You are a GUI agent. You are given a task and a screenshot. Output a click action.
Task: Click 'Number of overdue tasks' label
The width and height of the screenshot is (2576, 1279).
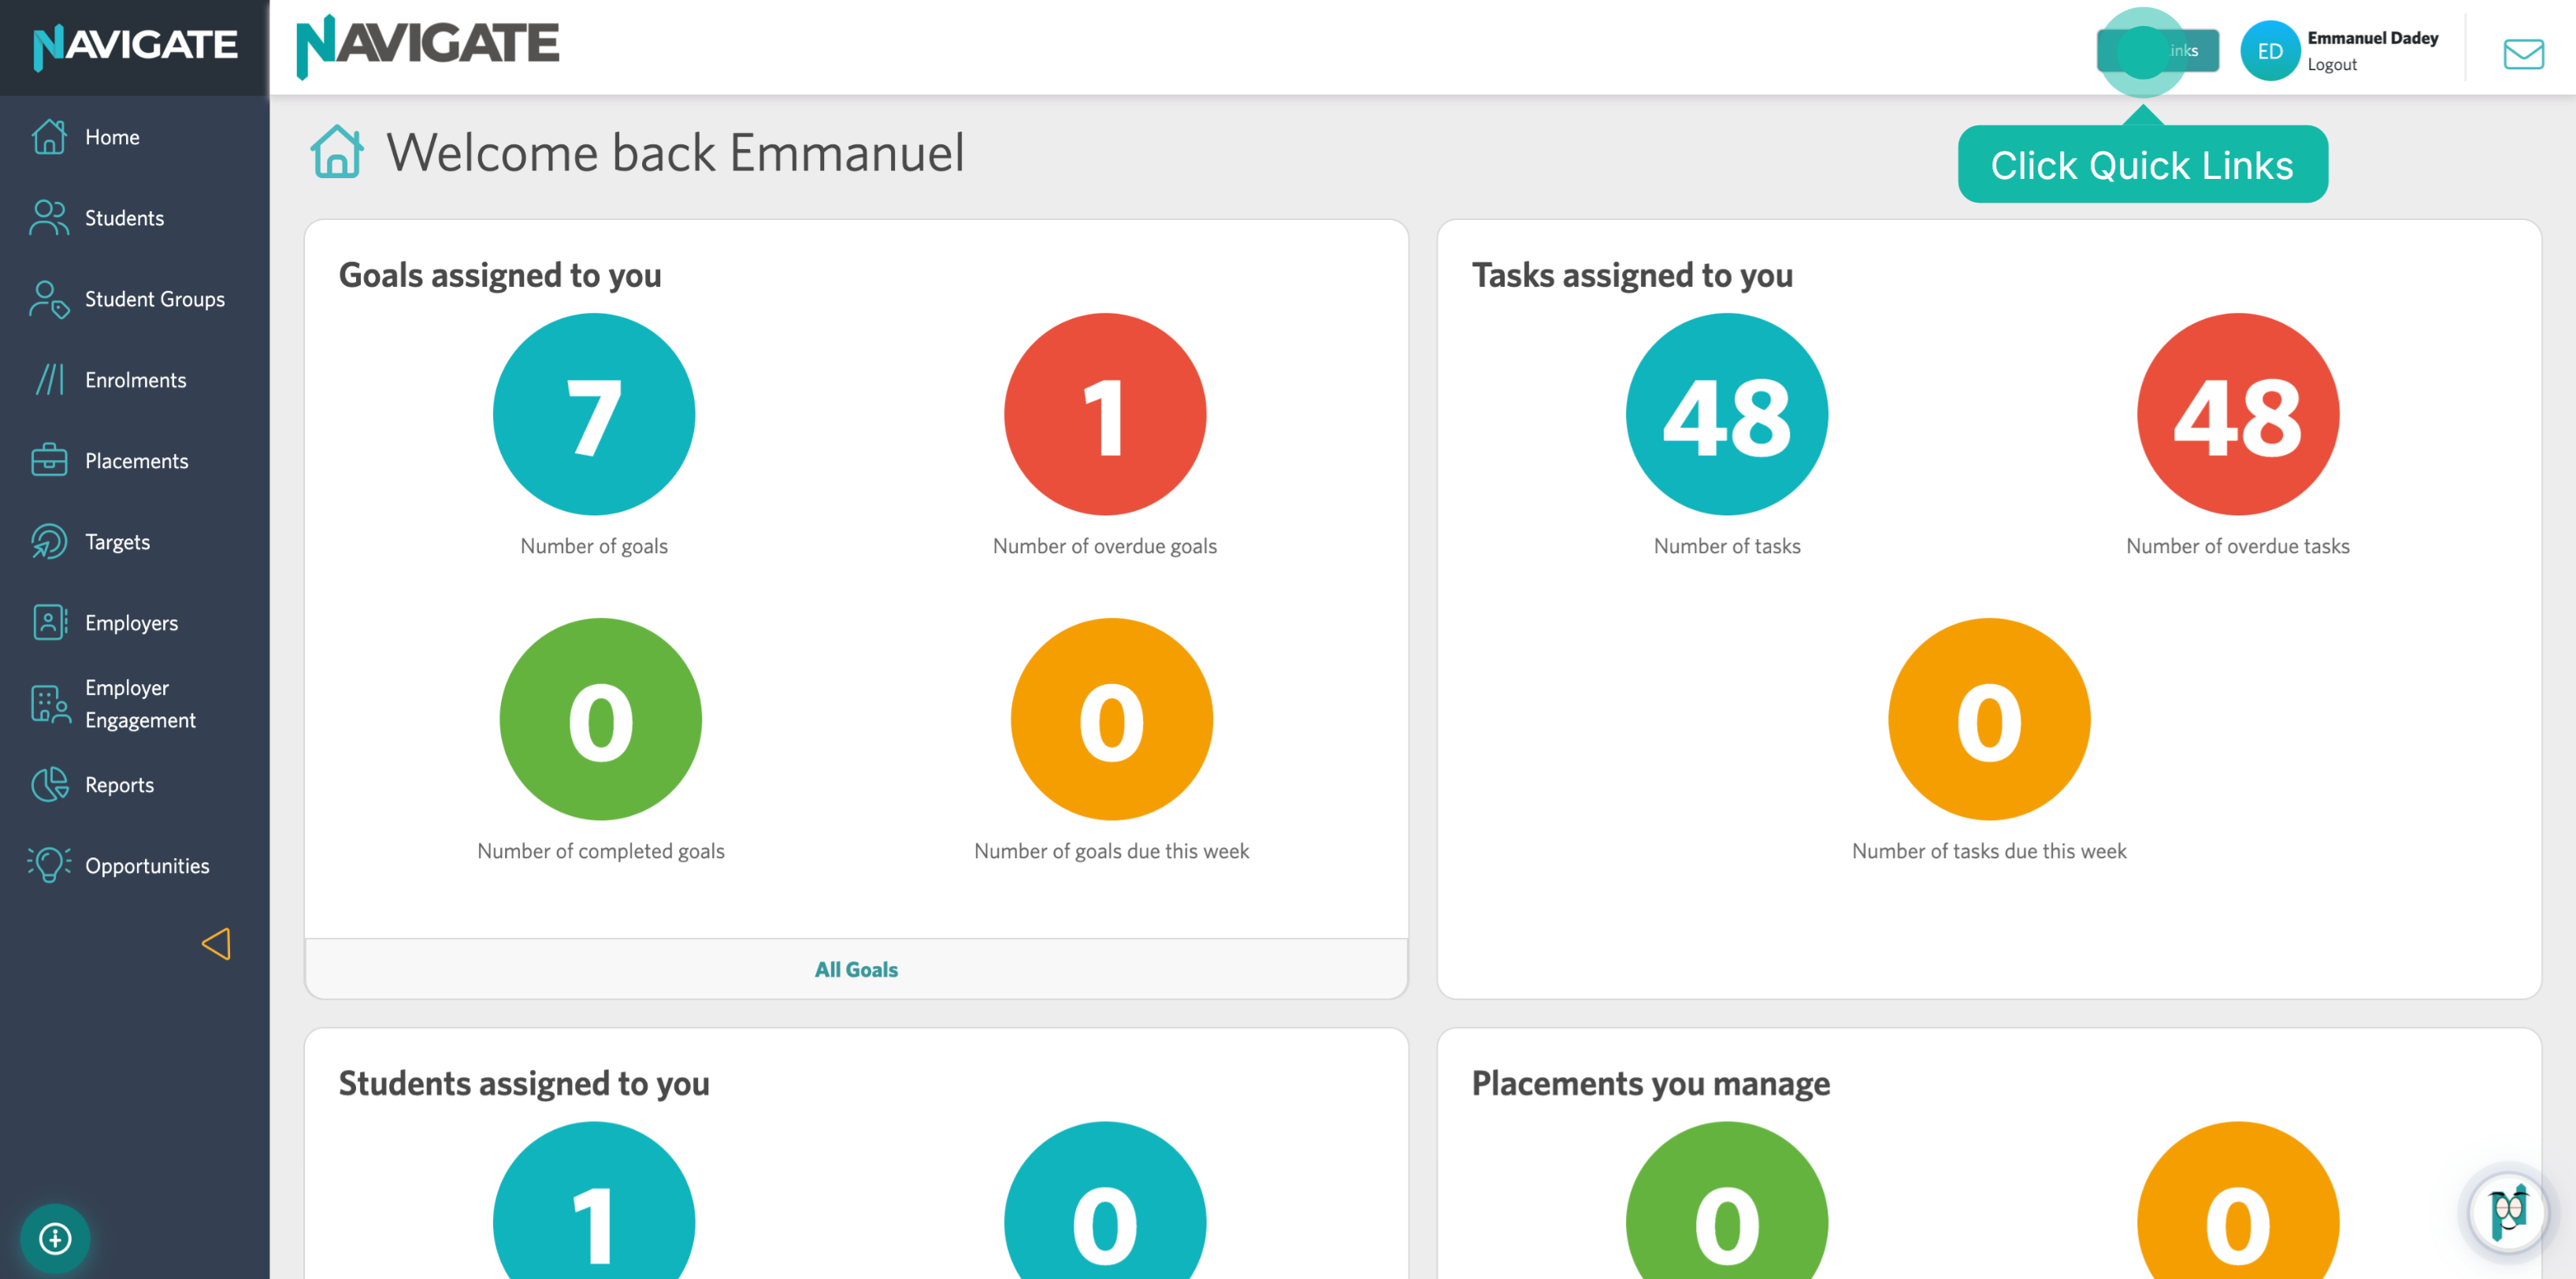[2238, 546]
